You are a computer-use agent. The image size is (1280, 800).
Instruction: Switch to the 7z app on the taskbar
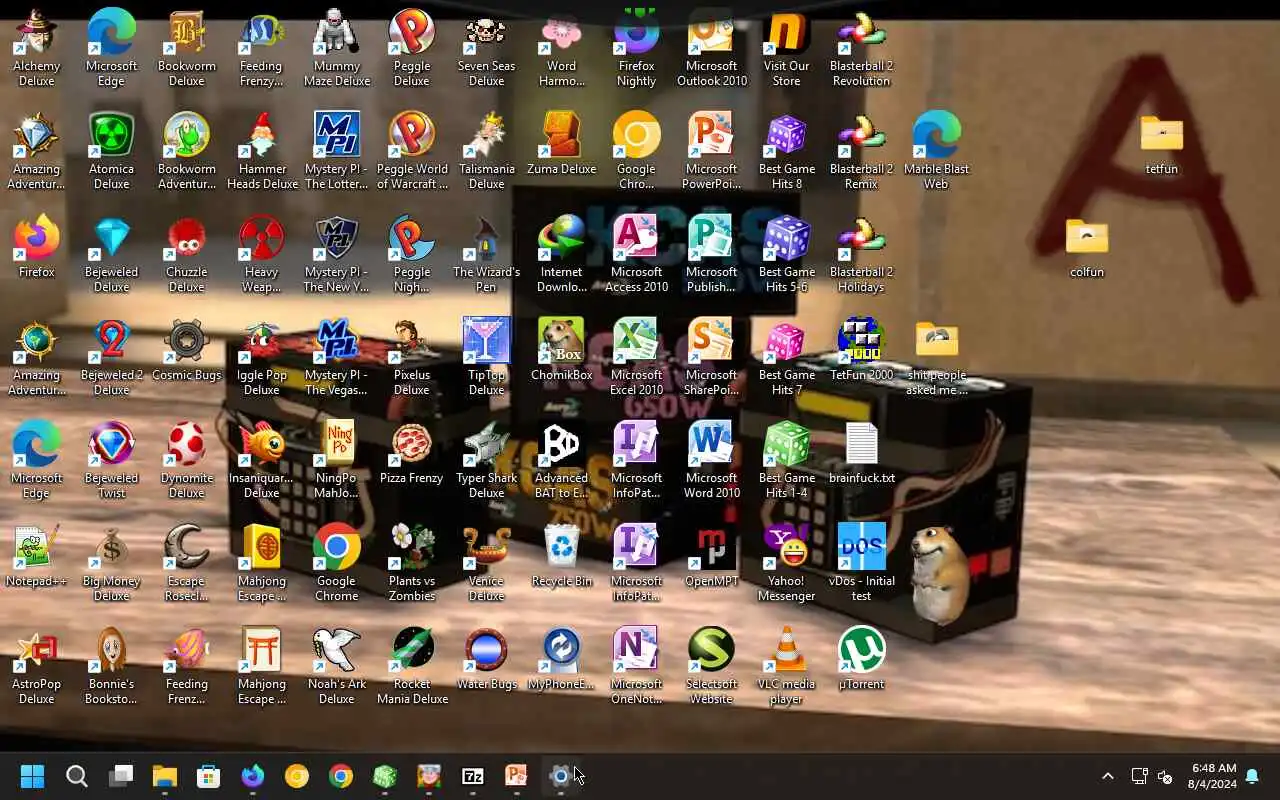tap(473, 776)
